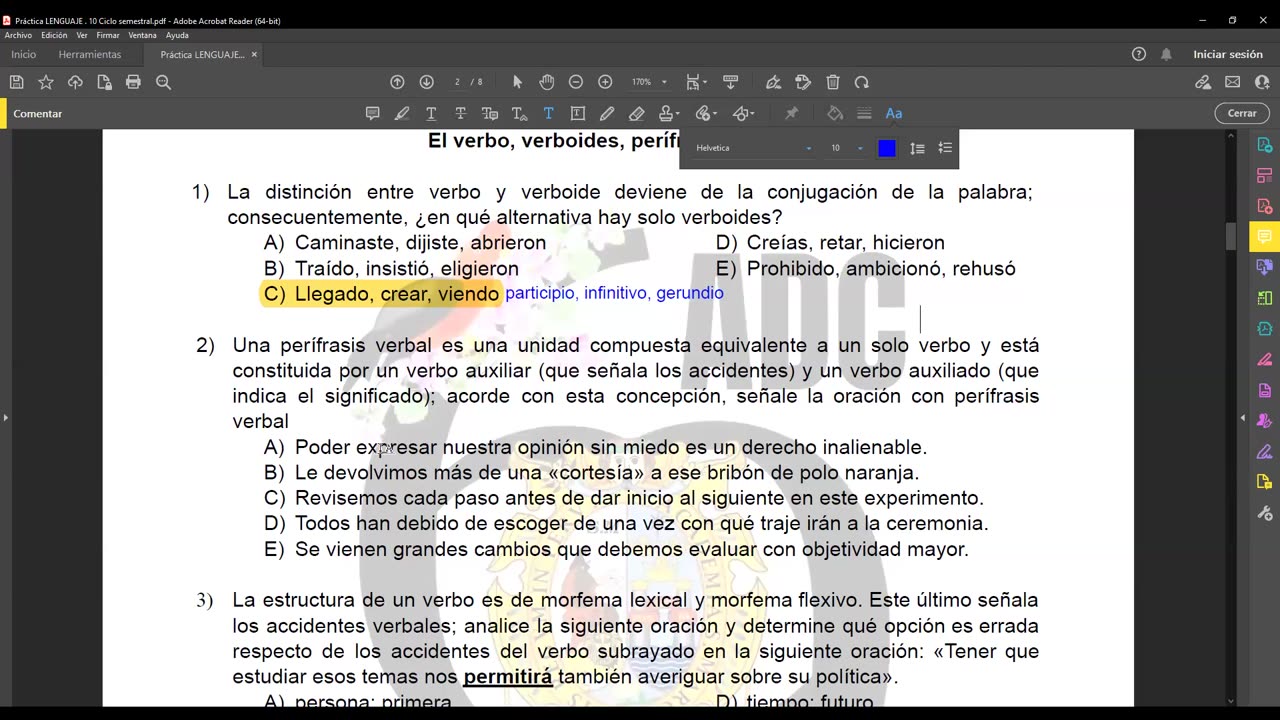Click the Save file icon

(16, 82)
